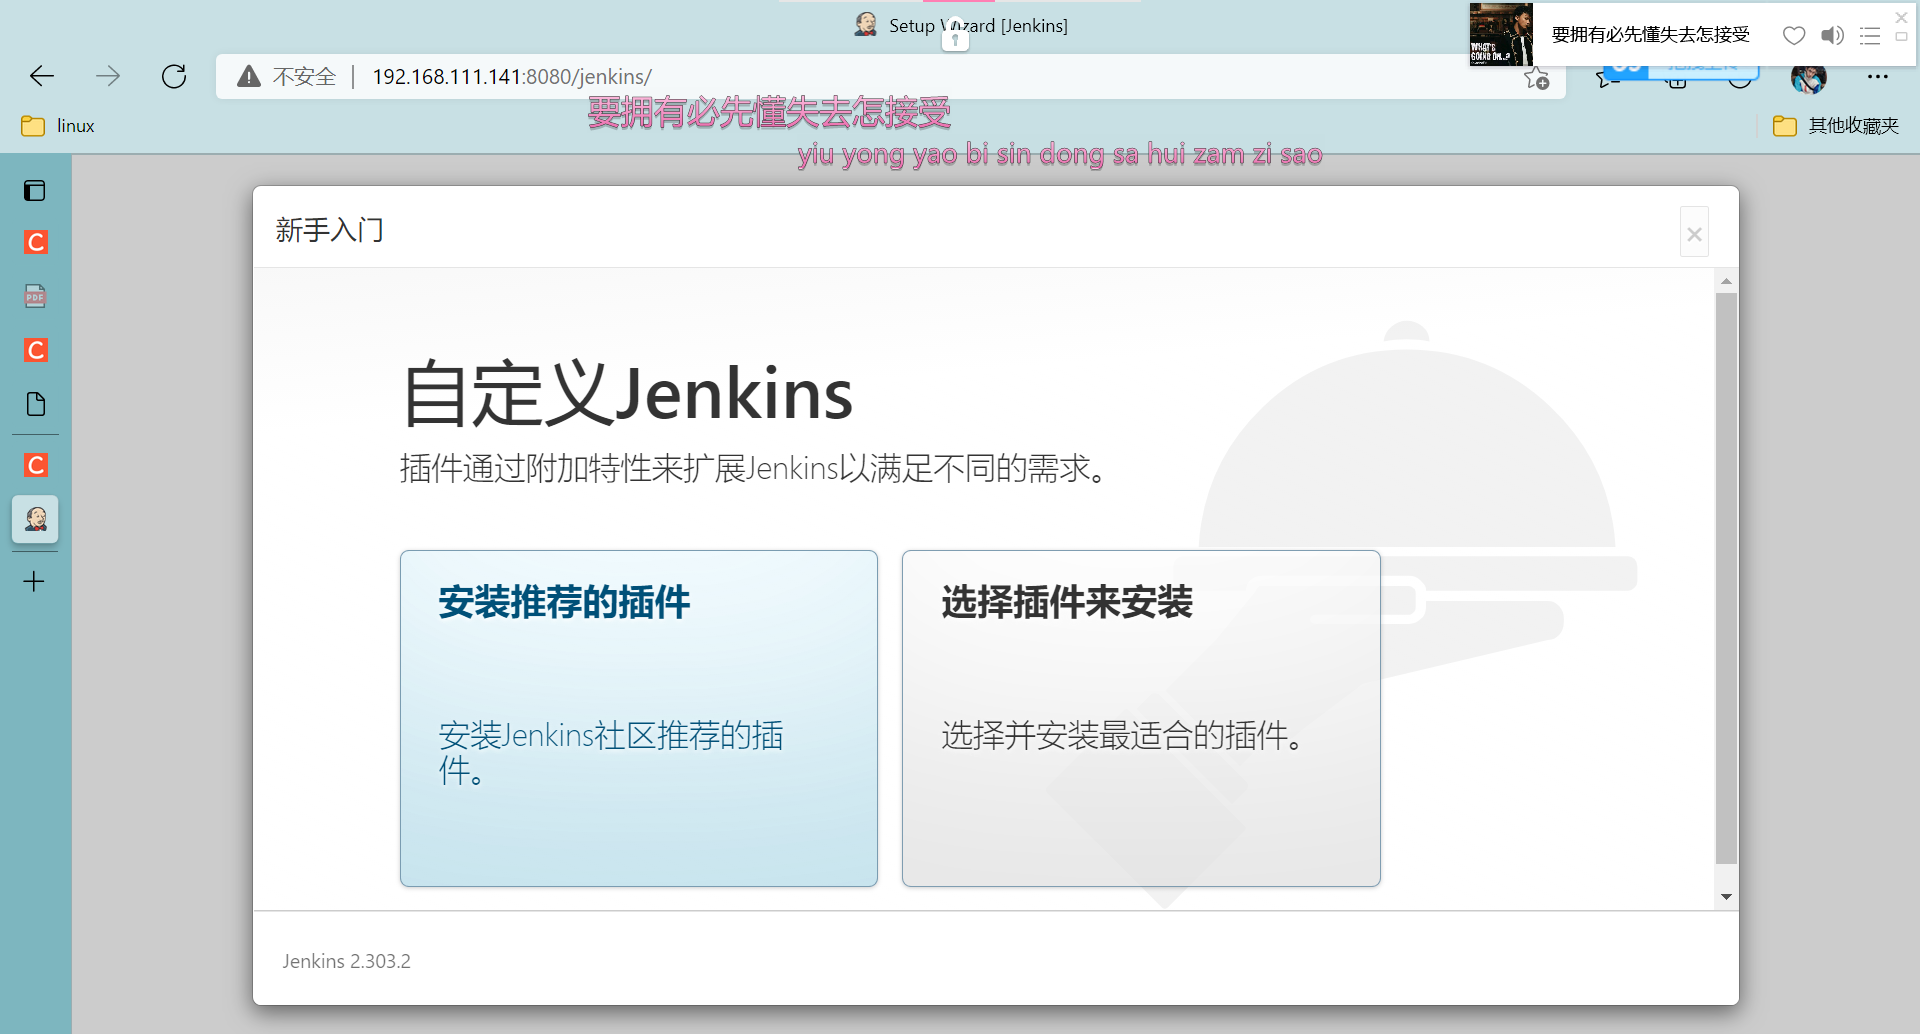Collapse the vertical tabs pane icon
The image size is (1920, 1034).
tap(35, 190)
